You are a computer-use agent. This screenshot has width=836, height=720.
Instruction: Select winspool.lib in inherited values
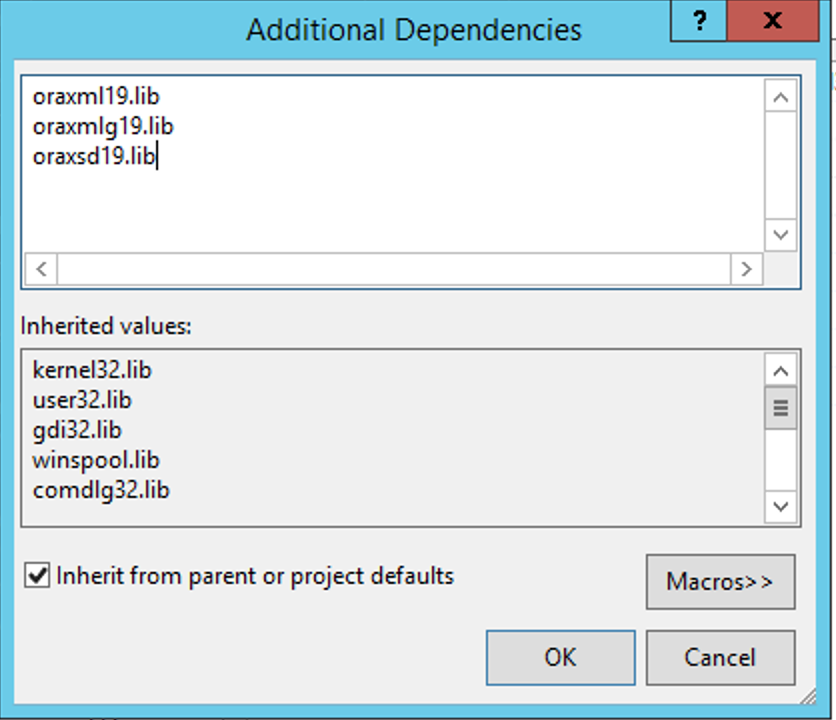[x=96, y=460]
